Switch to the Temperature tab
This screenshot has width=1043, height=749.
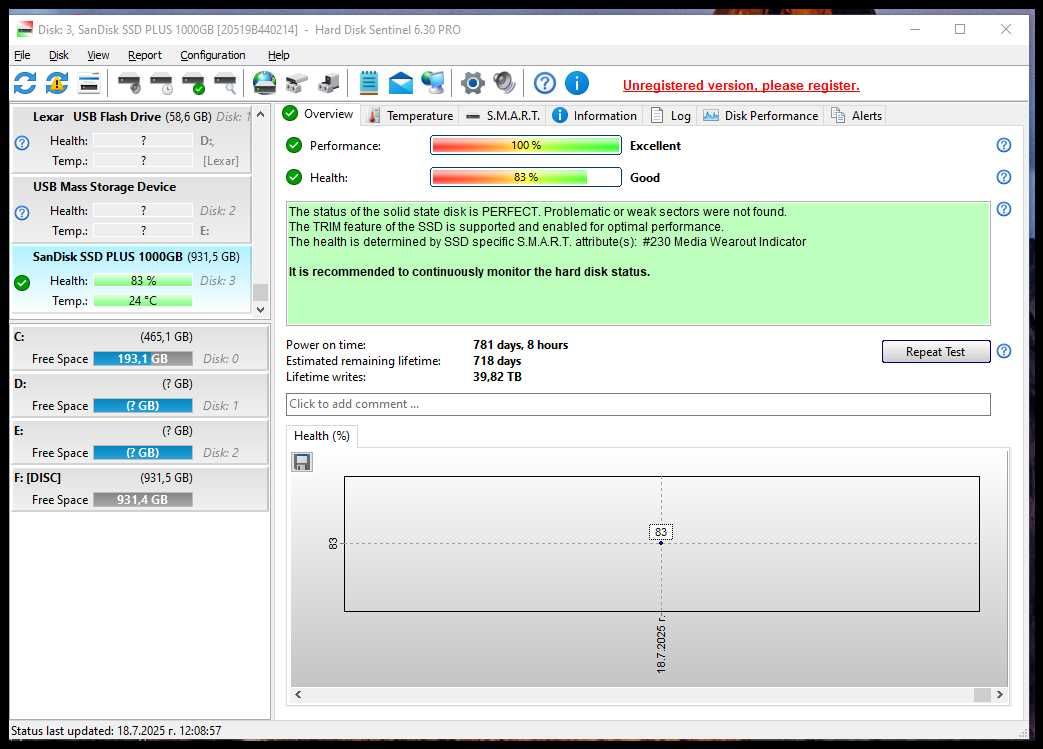(410, 116)
